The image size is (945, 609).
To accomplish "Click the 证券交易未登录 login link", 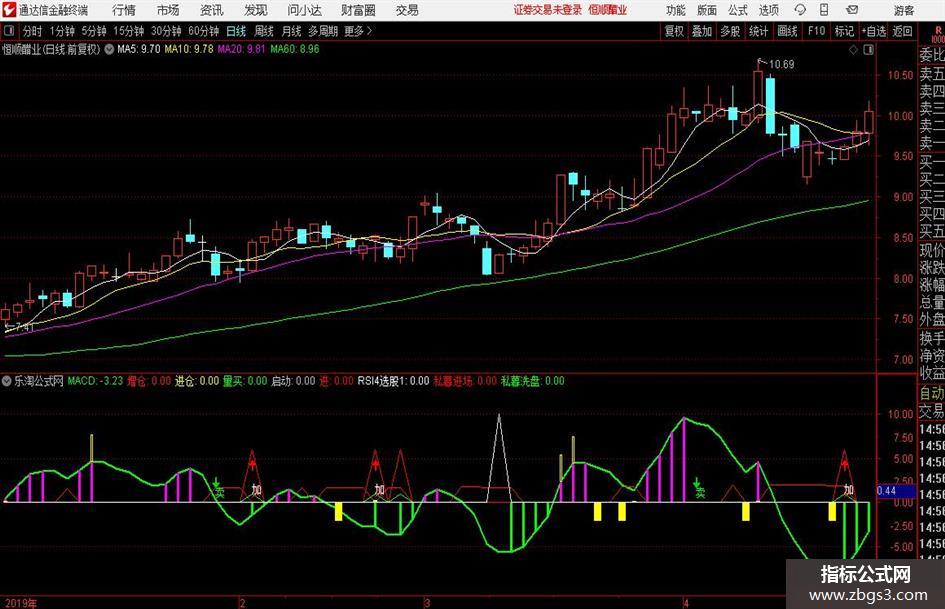I will click(548, 10).
